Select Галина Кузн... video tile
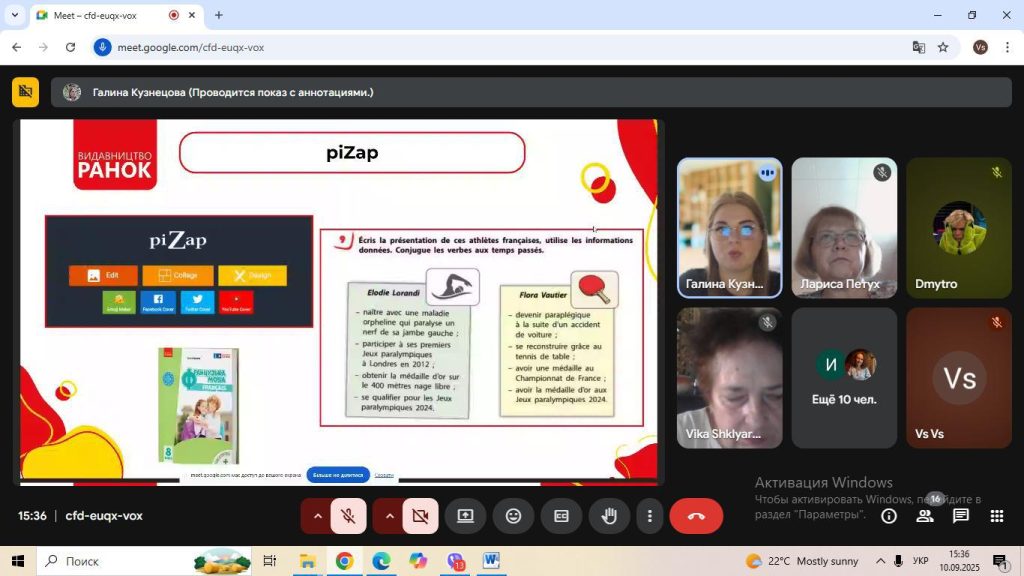 [729, 228]
